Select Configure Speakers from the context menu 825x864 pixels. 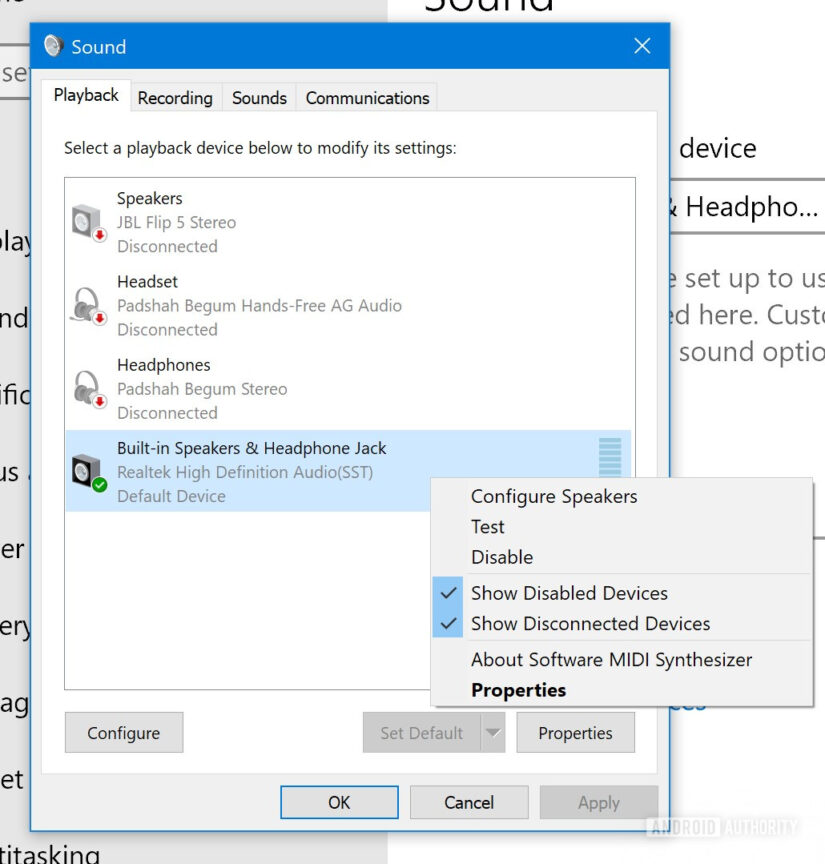[x=553, y=496]
